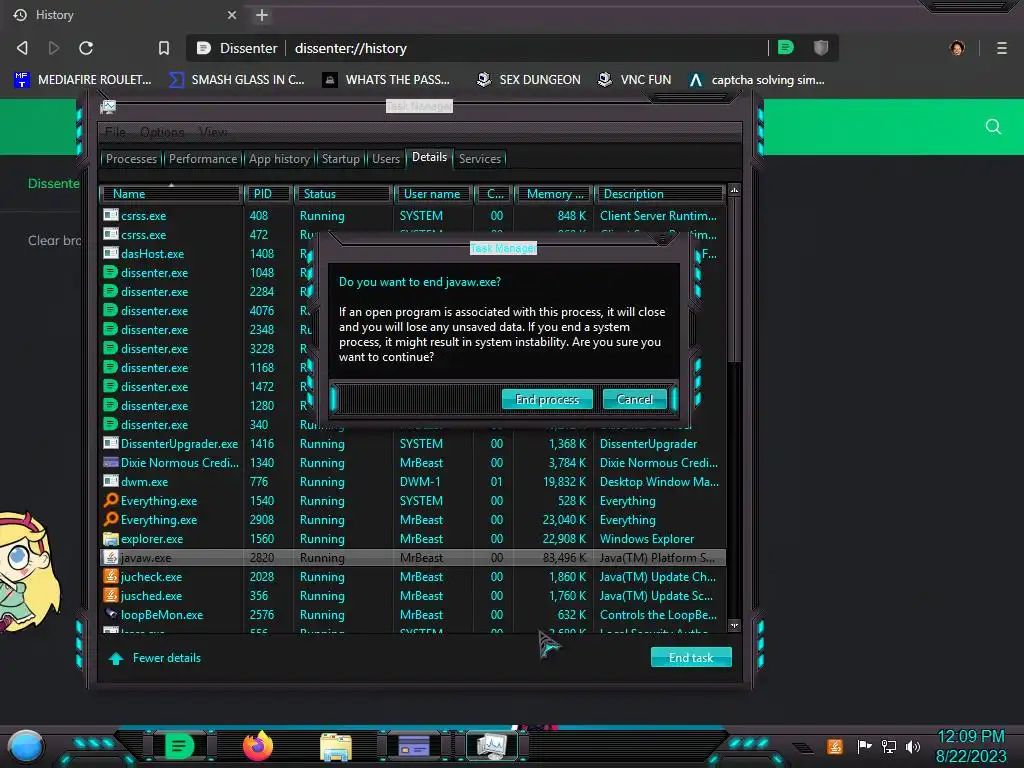Select the Everything.exe icon with PID 1540
Image resolution: width=1024 pixels, height=768 pixels.
click(111, 500)
